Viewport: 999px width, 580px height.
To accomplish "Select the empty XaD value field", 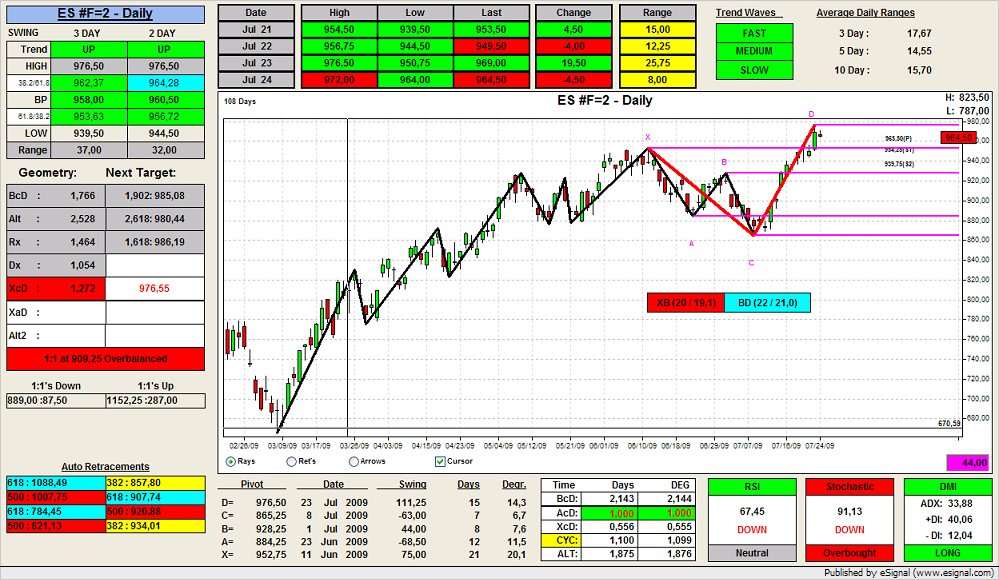I will (x=155, y=313).
